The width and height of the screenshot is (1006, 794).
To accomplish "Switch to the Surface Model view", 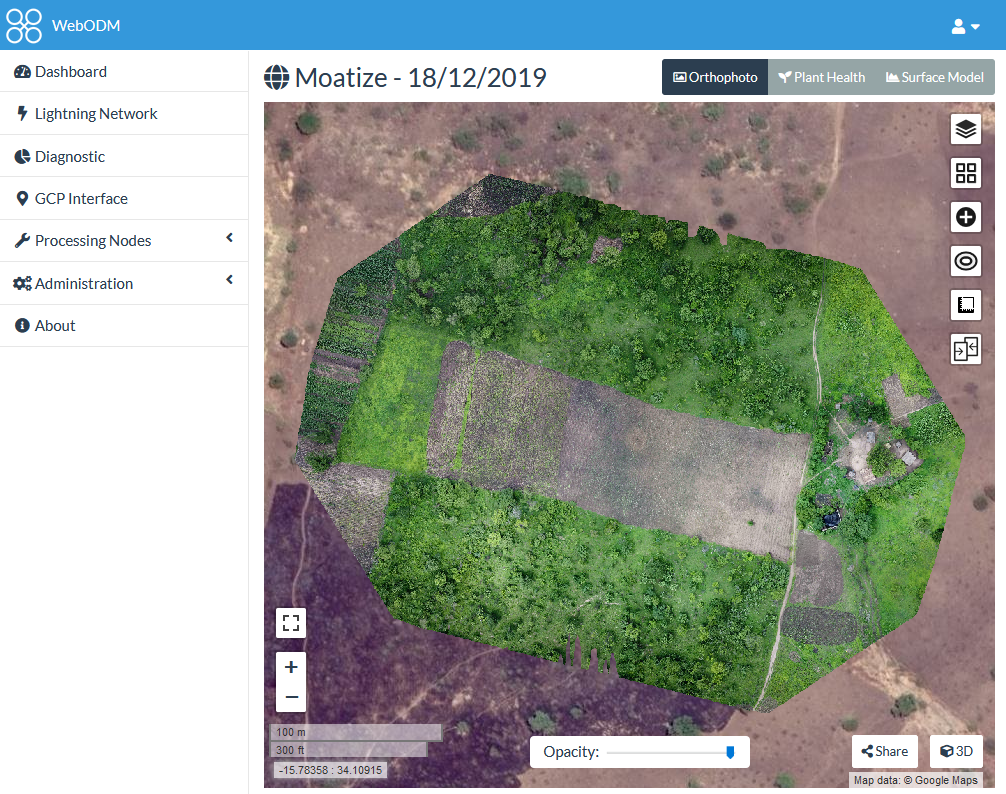I will [x=934, y=77].
